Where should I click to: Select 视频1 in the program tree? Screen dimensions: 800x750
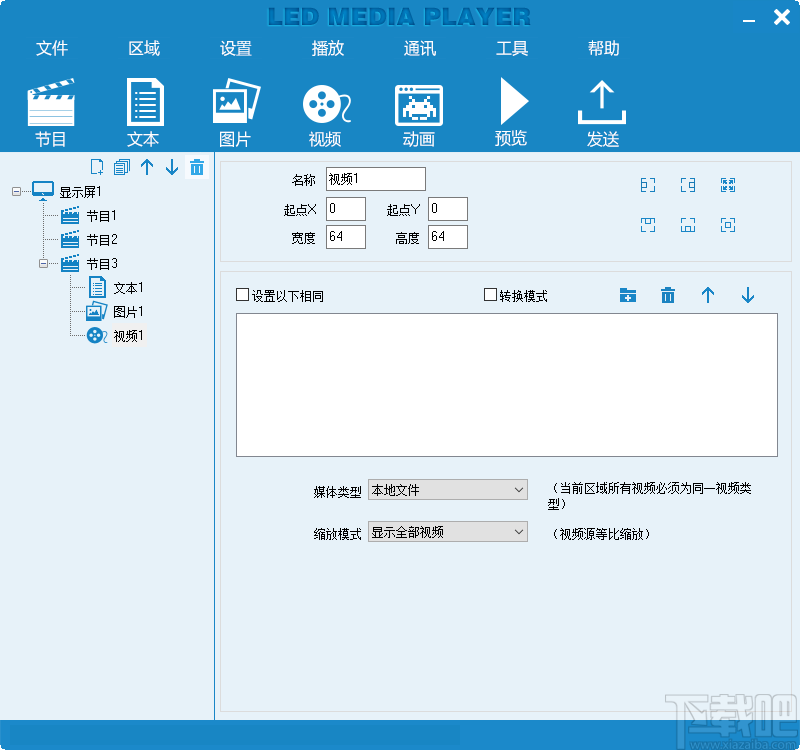130,335
